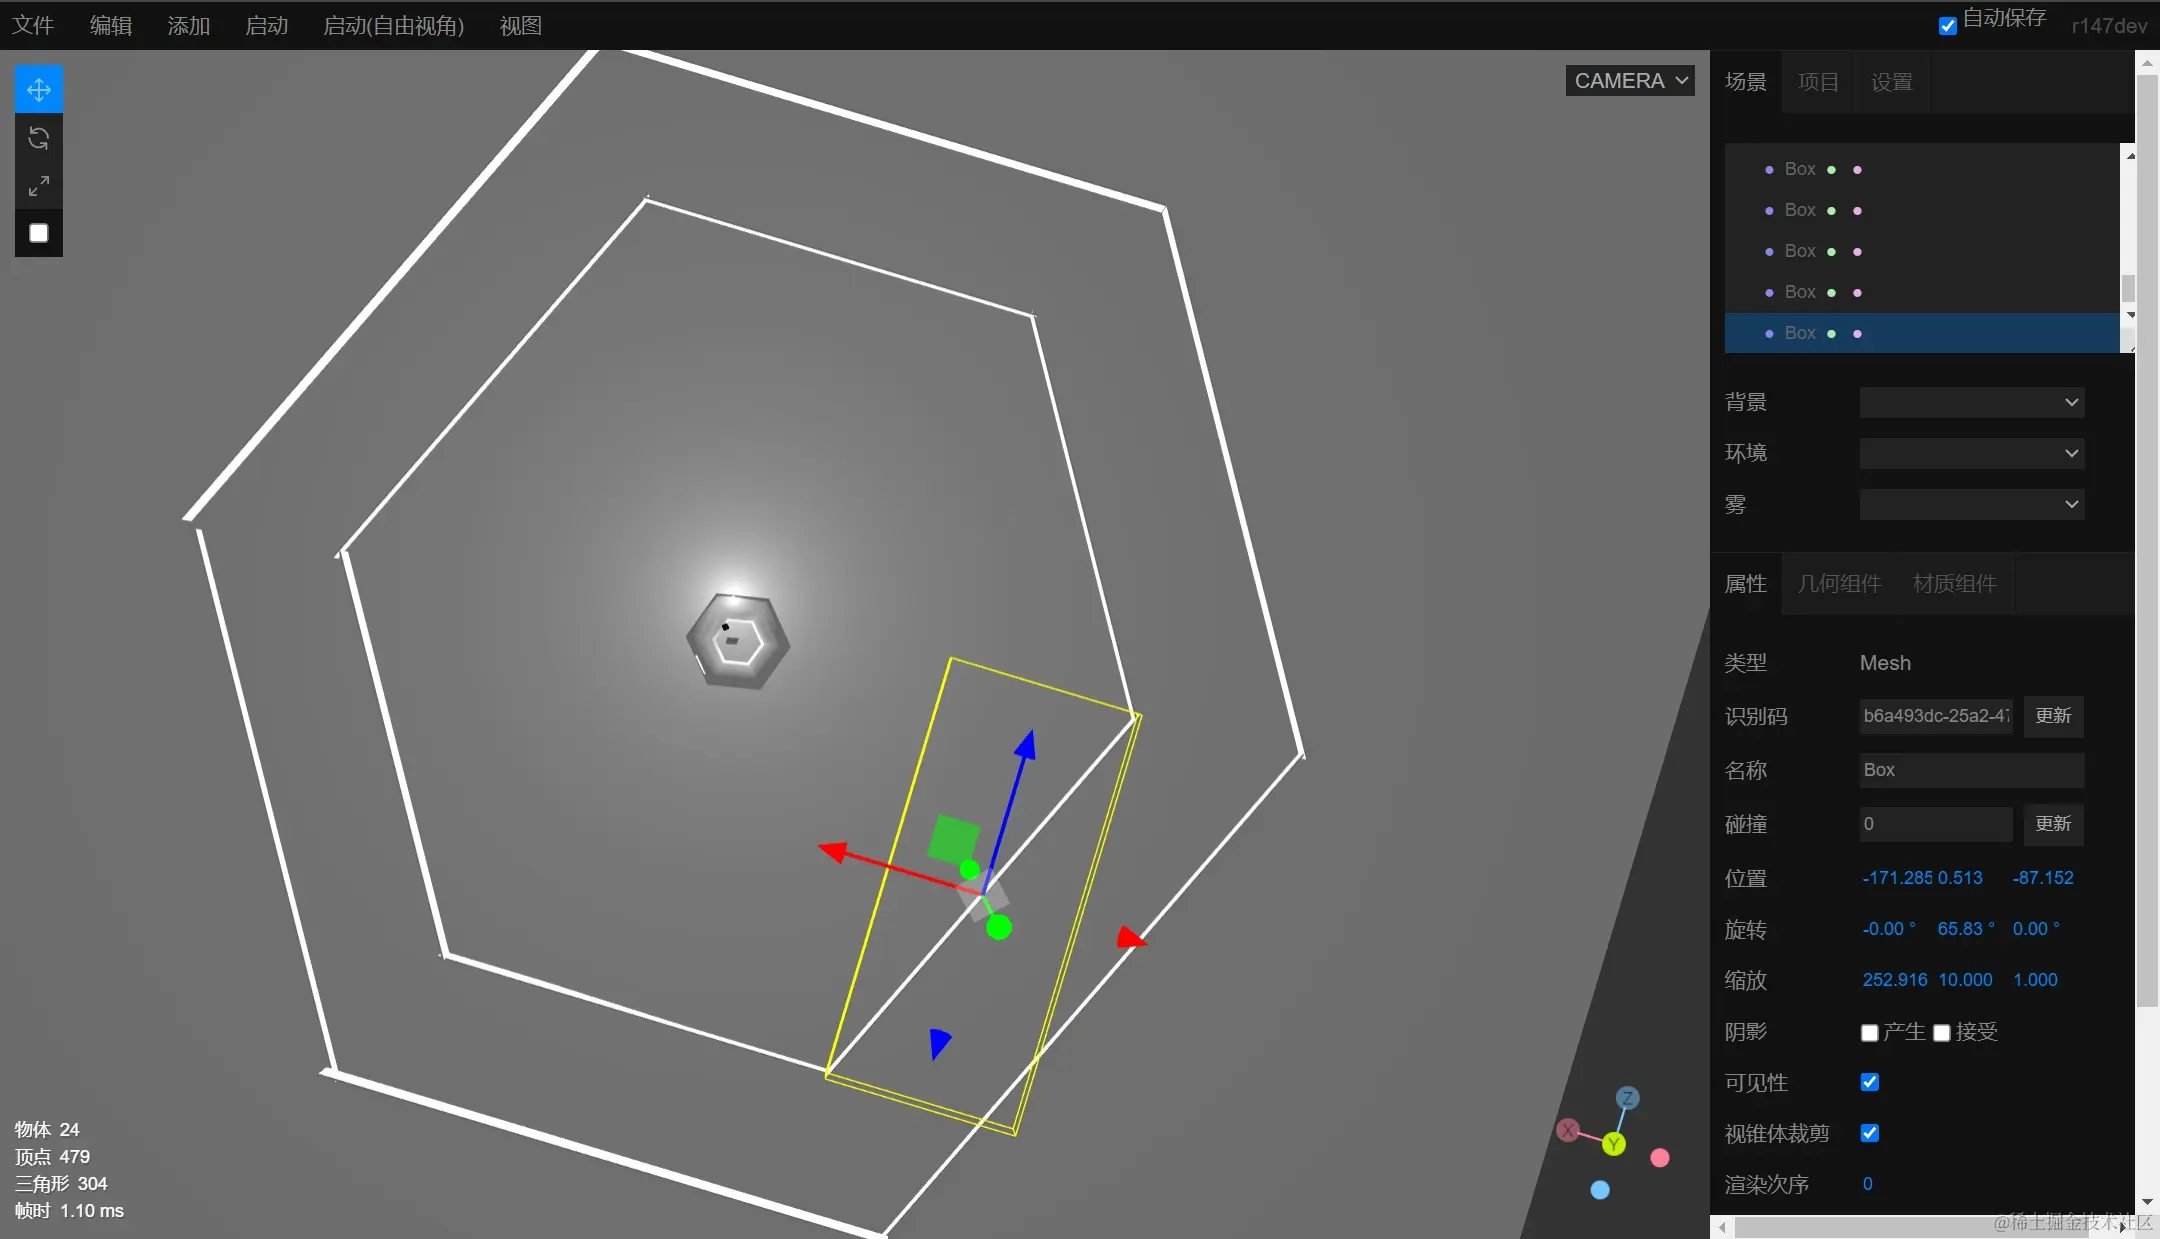This screenshot has height=1239, width=2160.
Task: Open the CAMERA dropdown
Action: click(1630, 81)
